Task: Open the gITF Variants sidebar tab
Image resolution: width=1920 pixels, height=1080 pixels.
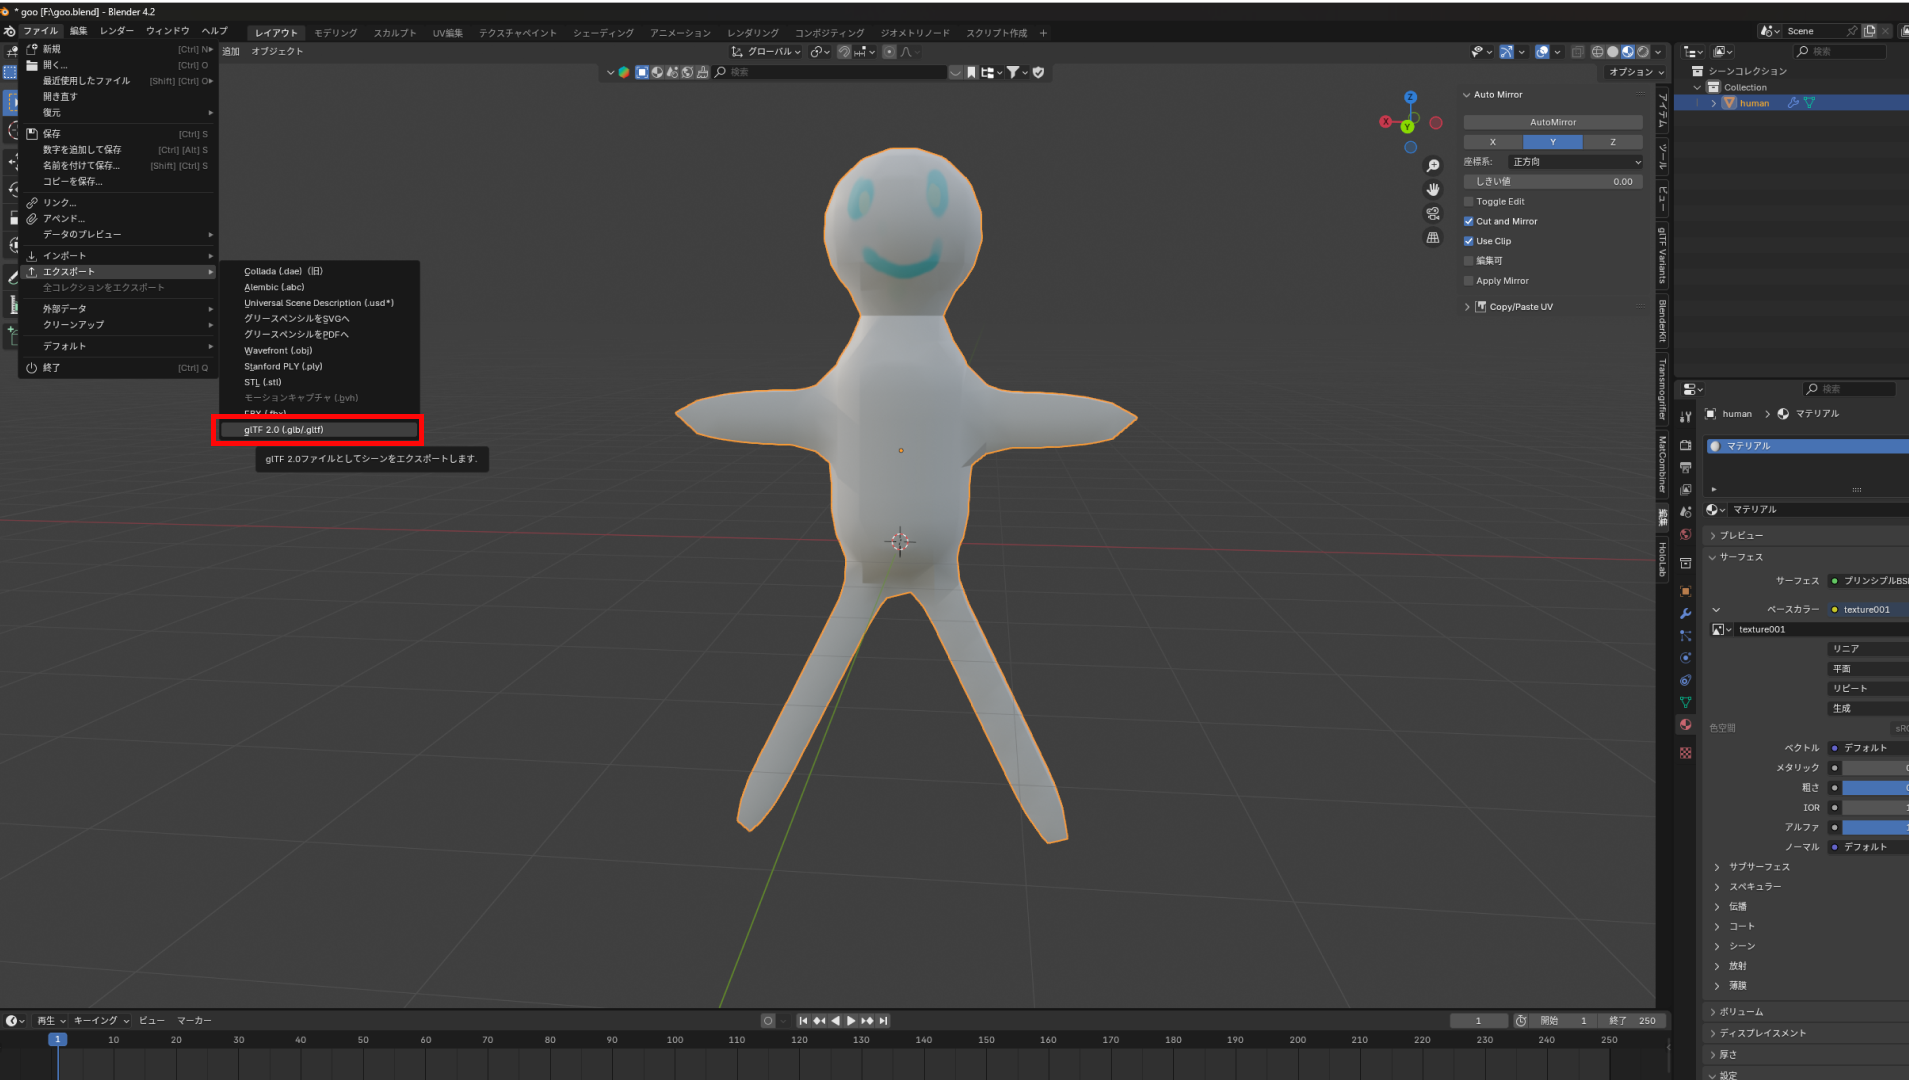Action: (x=1662, y=255)
